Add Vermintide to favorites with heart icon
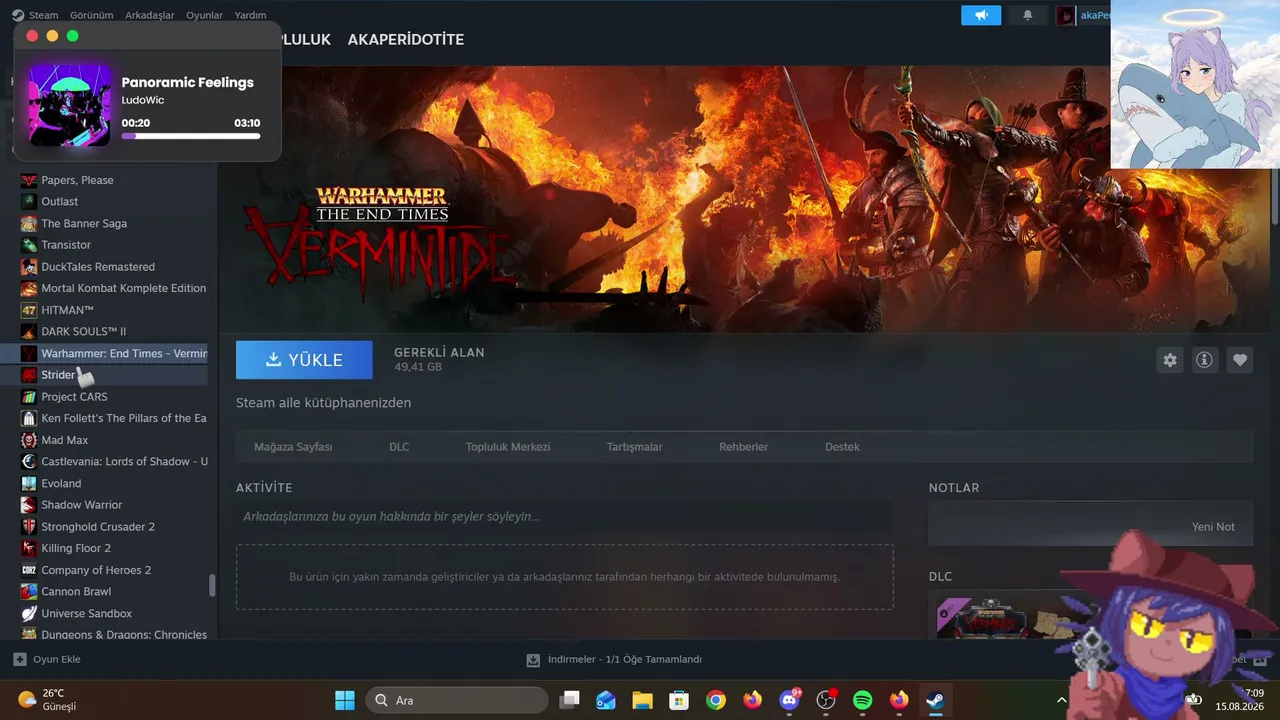The width and height of the screenshot is (1280, 720). pos(1240,360)
